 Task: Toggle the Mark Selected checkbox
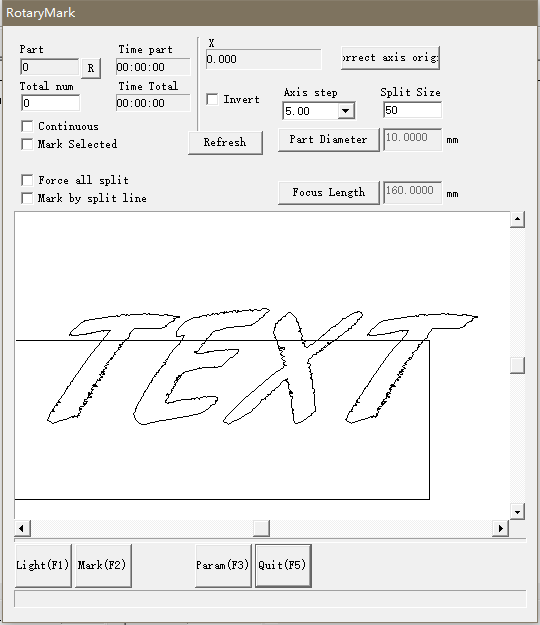pos(27,144)
